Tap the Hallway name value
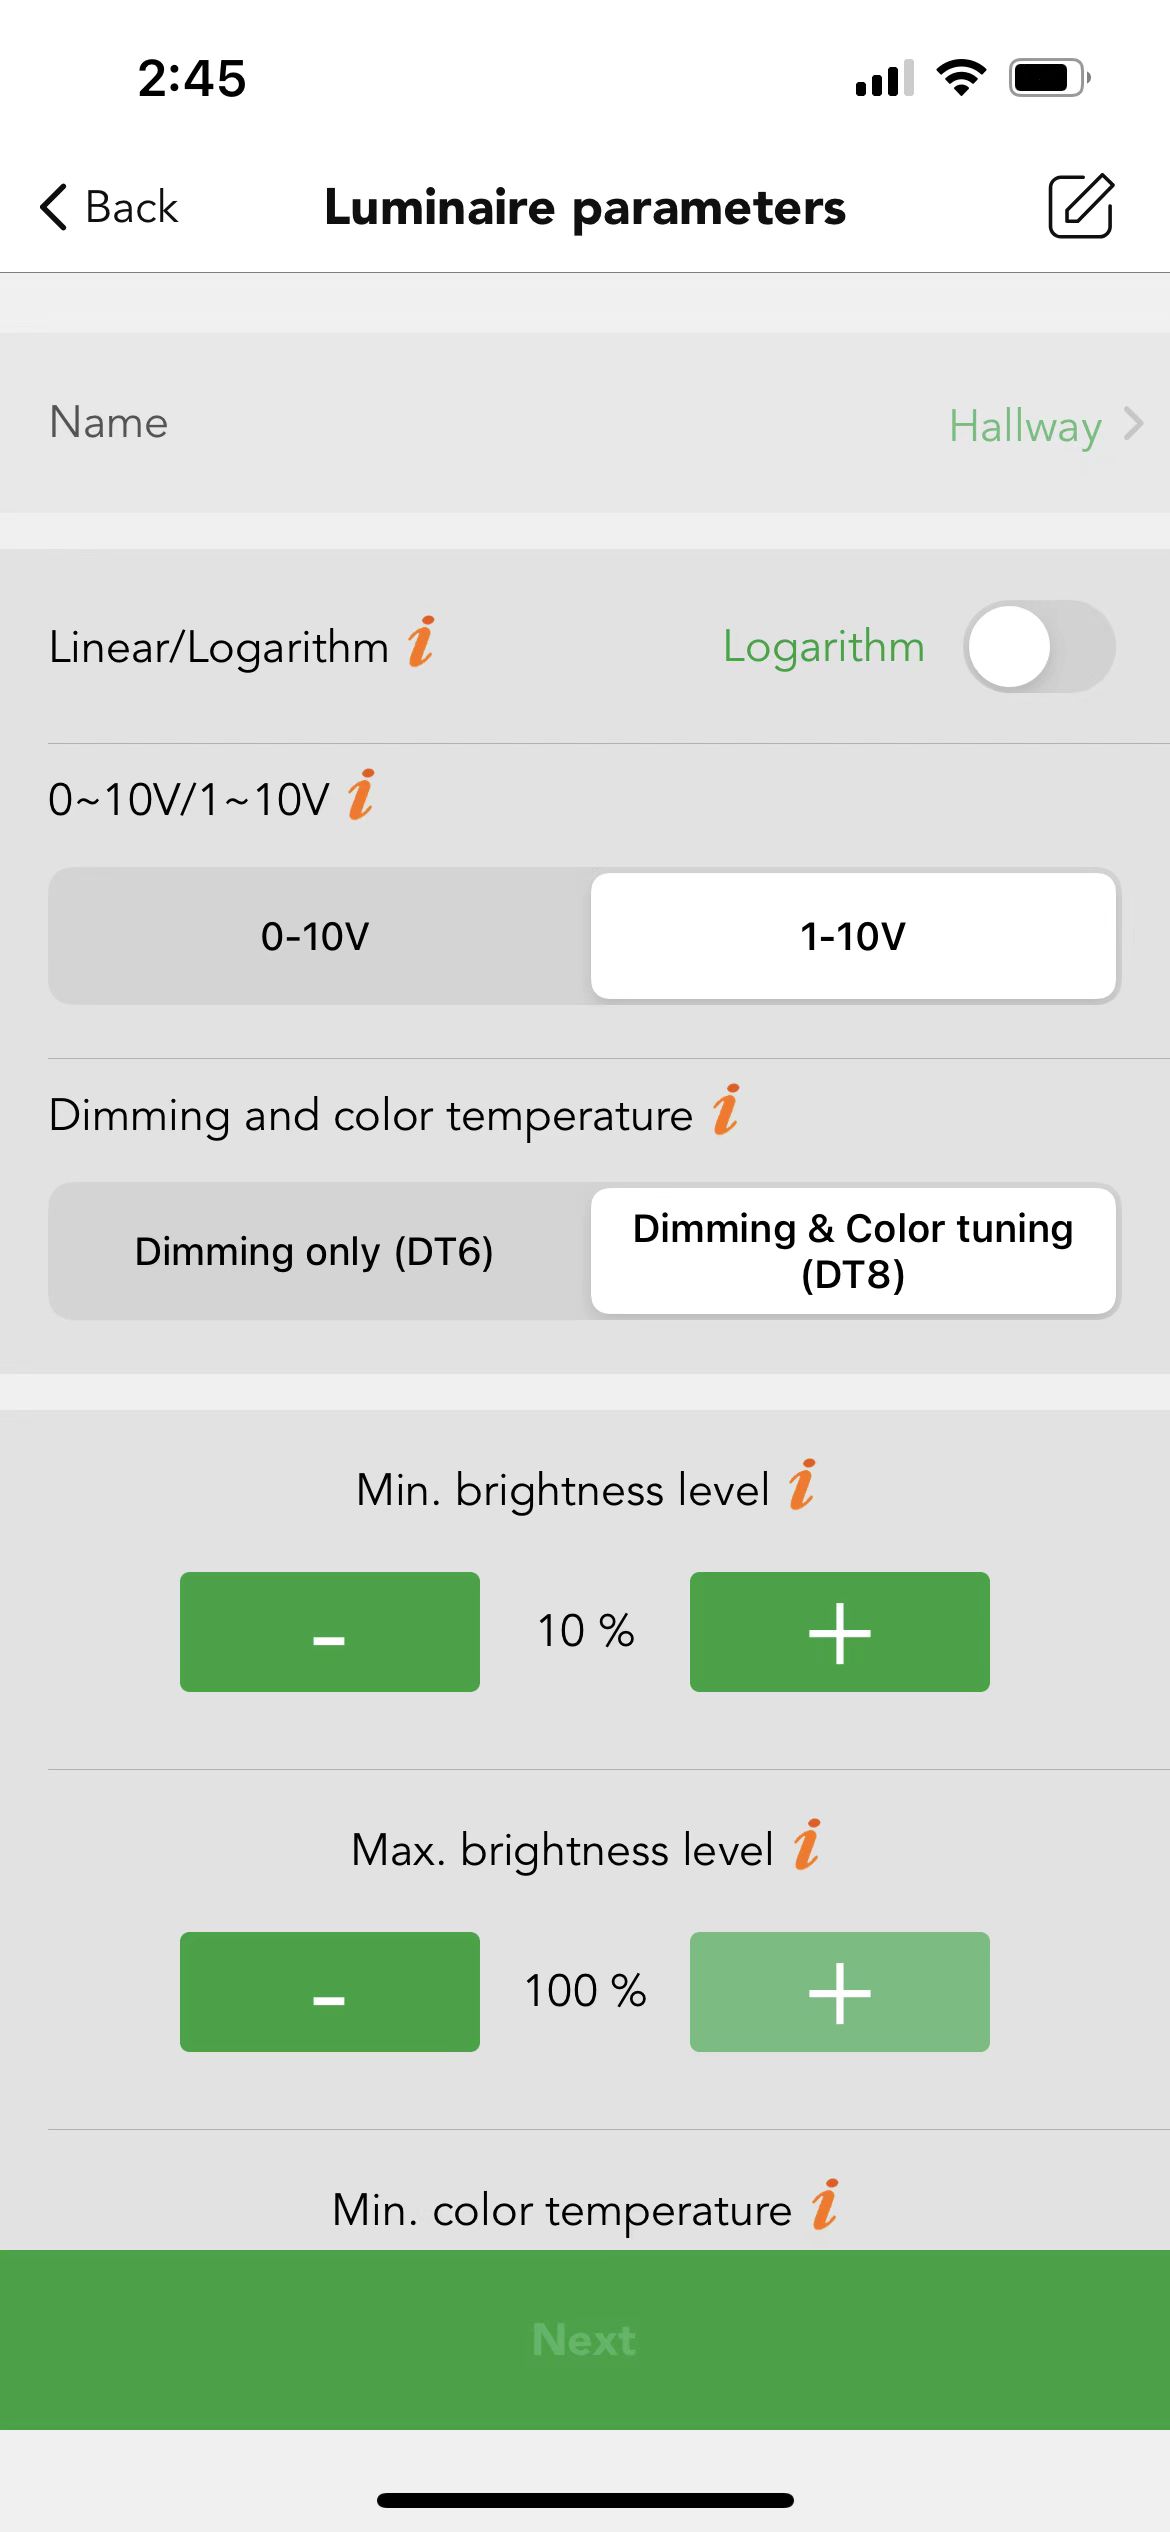Image resolution: width=1170 pixels, height=2532 pixels. [1025, 427]
